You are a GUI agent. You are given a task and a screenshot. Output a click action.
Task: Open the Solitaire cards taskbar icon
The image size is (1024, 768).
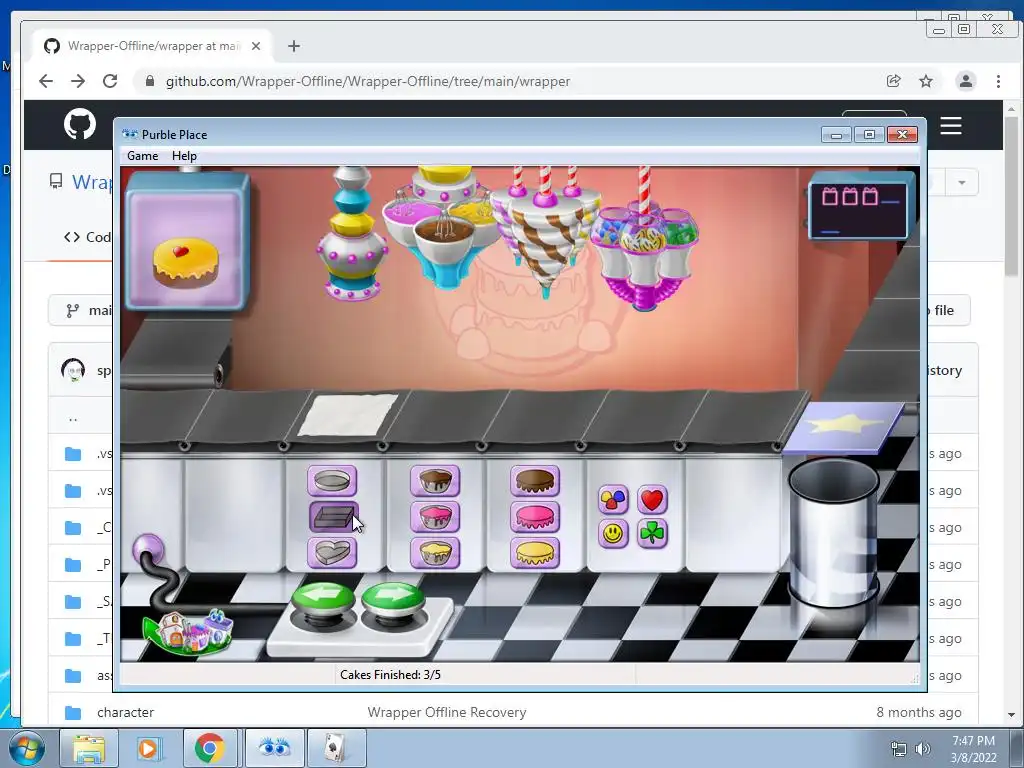[336, 748]
